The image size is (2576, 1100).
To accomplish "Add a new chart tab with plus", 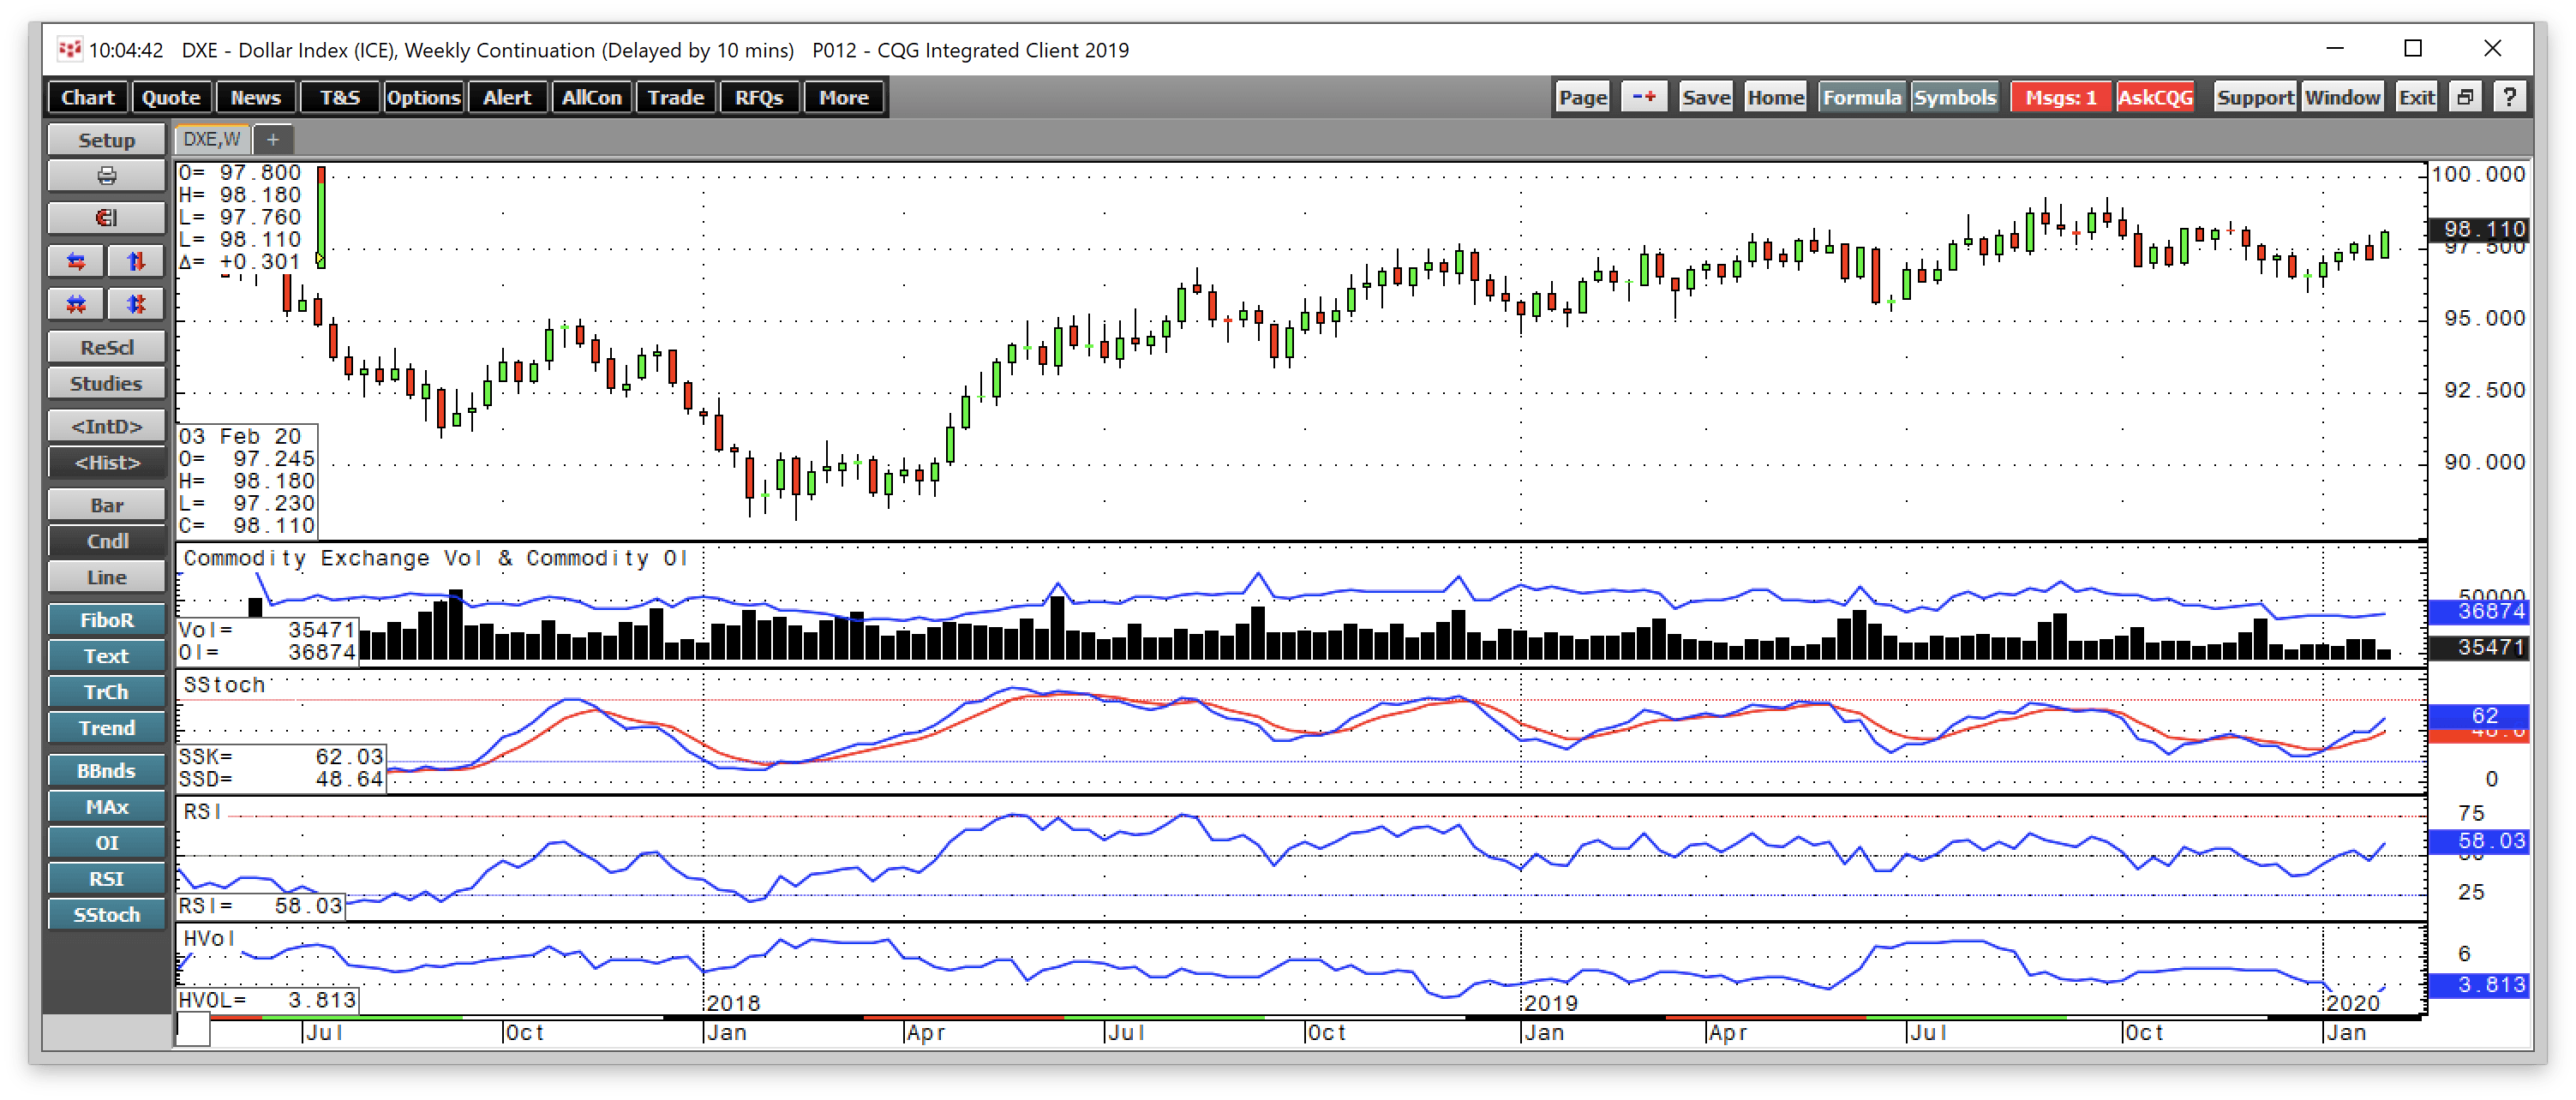I will pos(272,140).
